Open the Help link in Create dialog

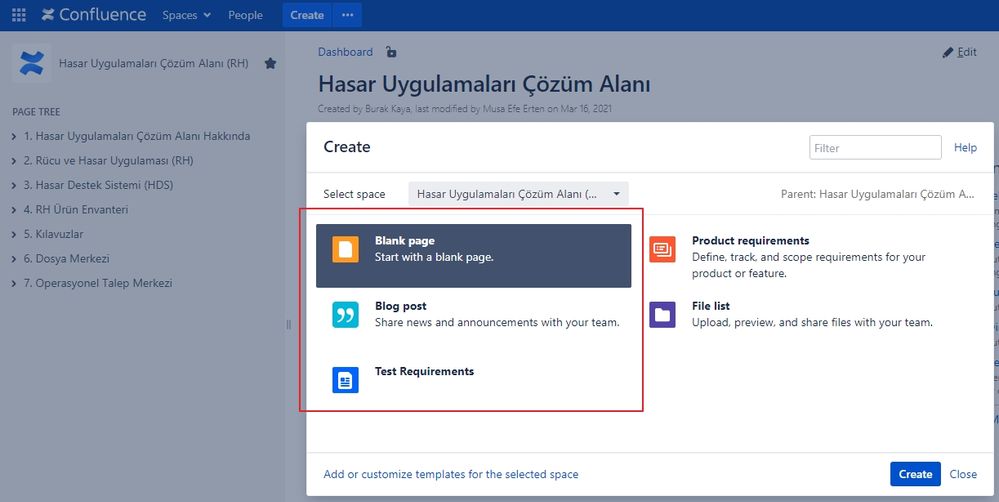pyautogui.click(x=965, y=148)
